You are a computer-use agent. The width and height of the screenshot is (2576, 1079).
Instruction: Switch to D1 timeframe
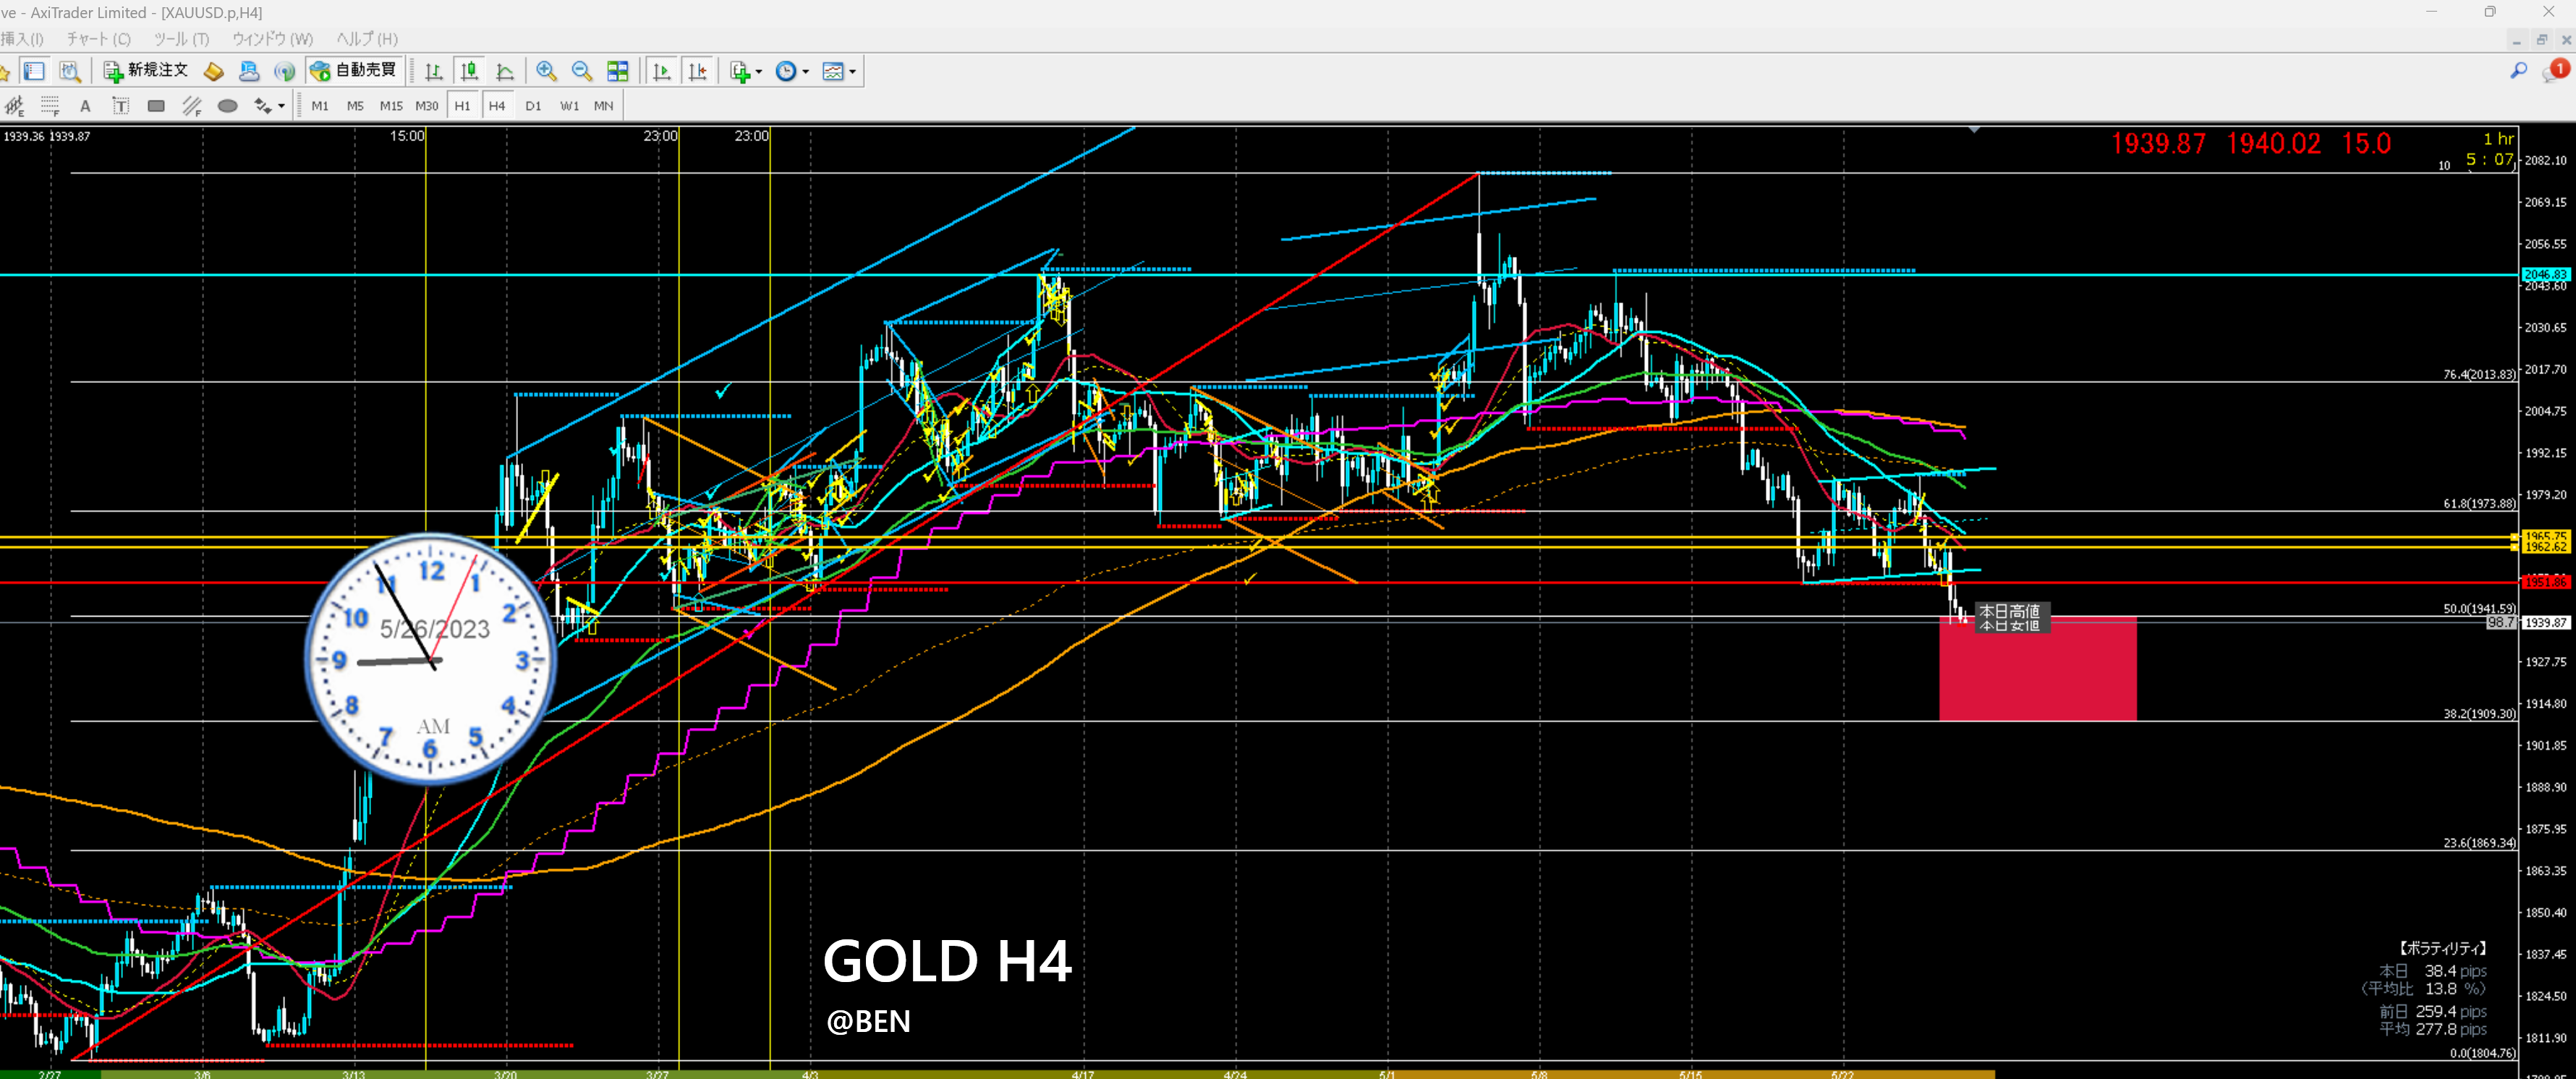pos(533,106)
